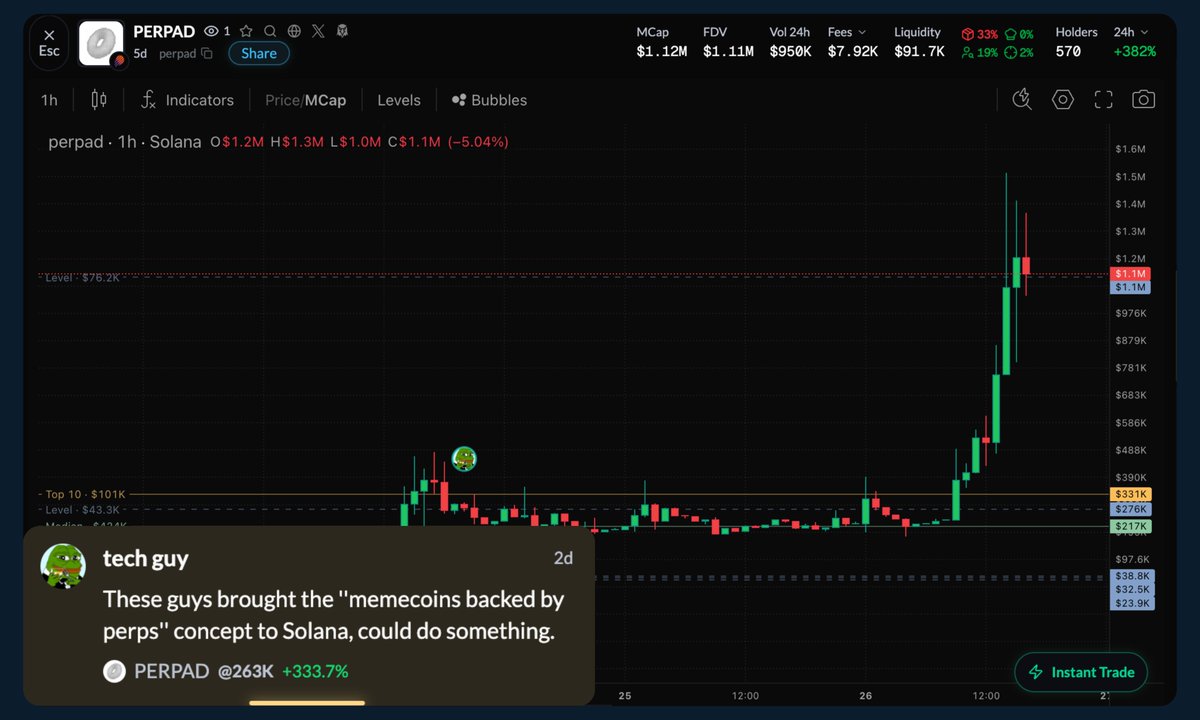Click the insiders 19% stat
The image size is (1200, 720).
click(x=979, y=52)
